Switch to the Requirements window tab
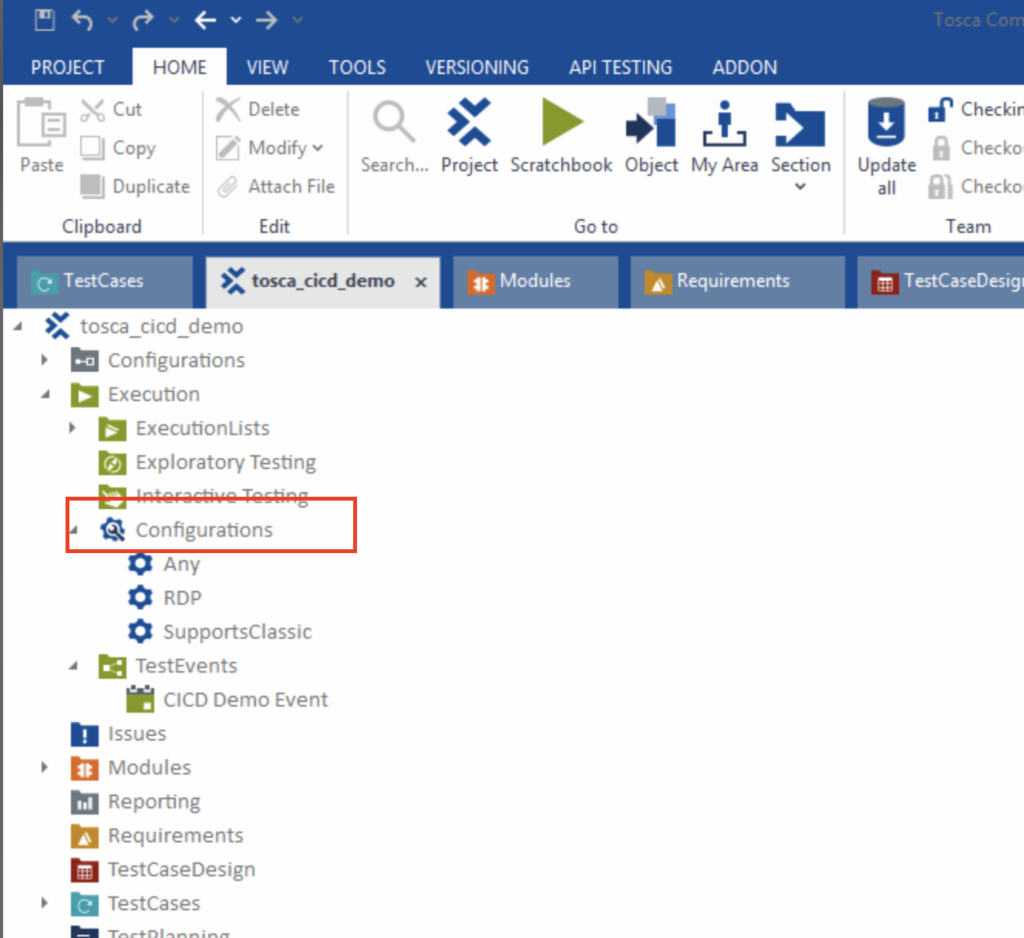Viewport: 1024px width, 938px height. point(737,282)
